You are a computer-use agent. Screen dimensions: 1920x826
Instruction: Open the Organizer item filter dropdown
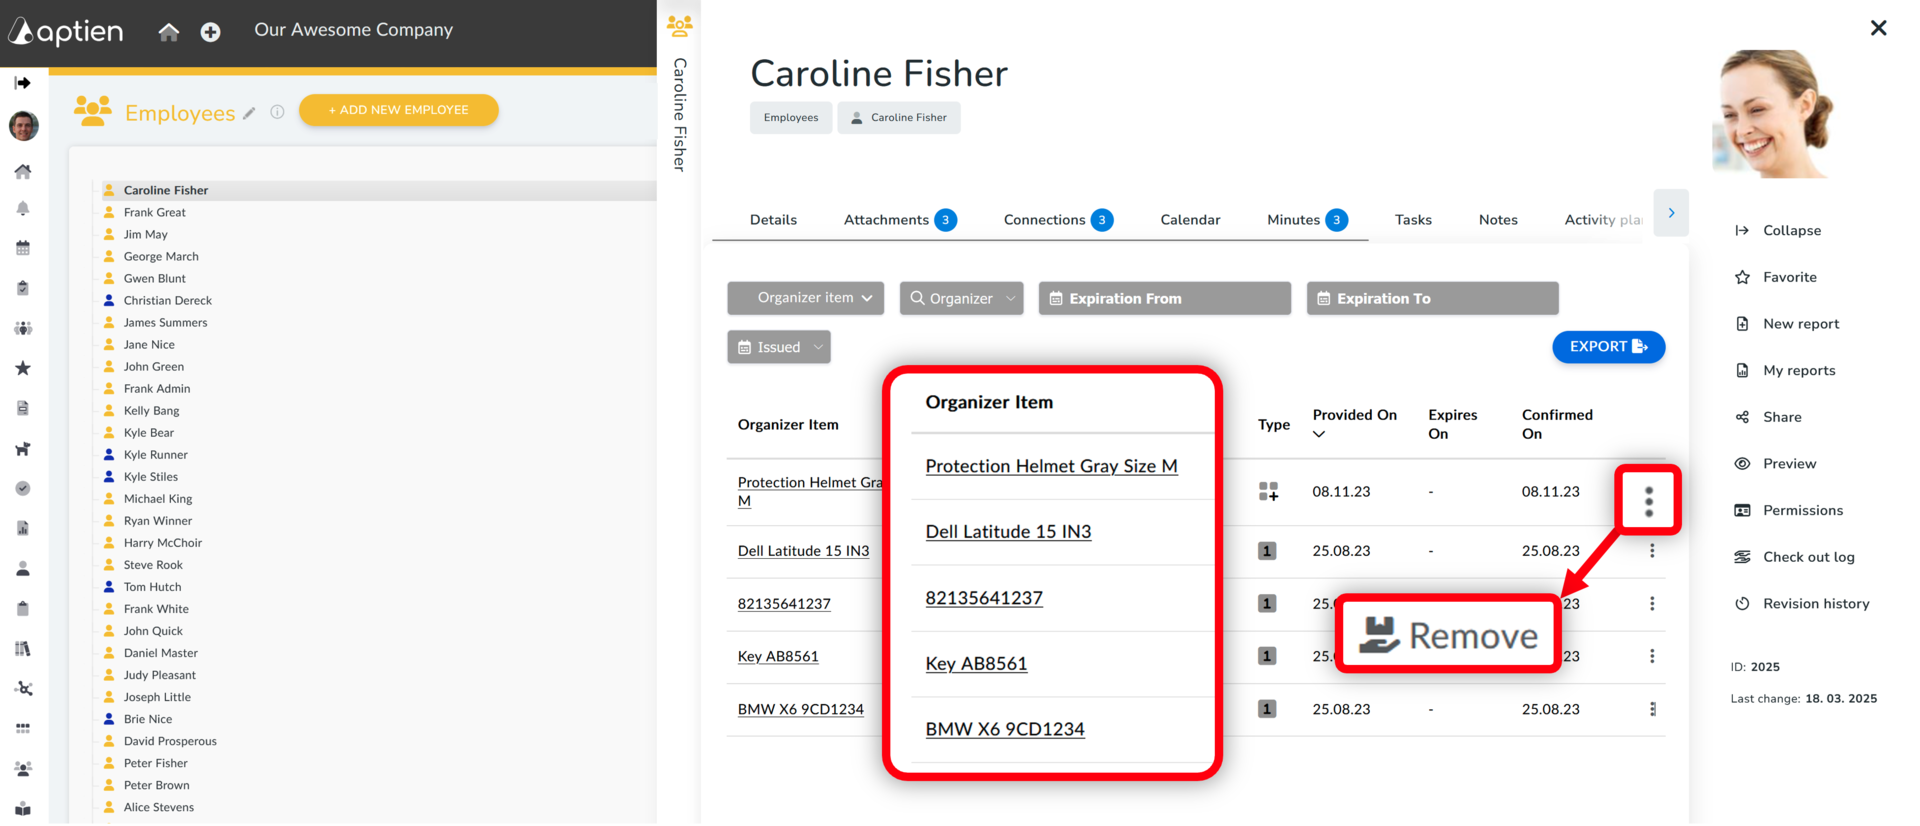pyautogui.click(x=806, y=298)
